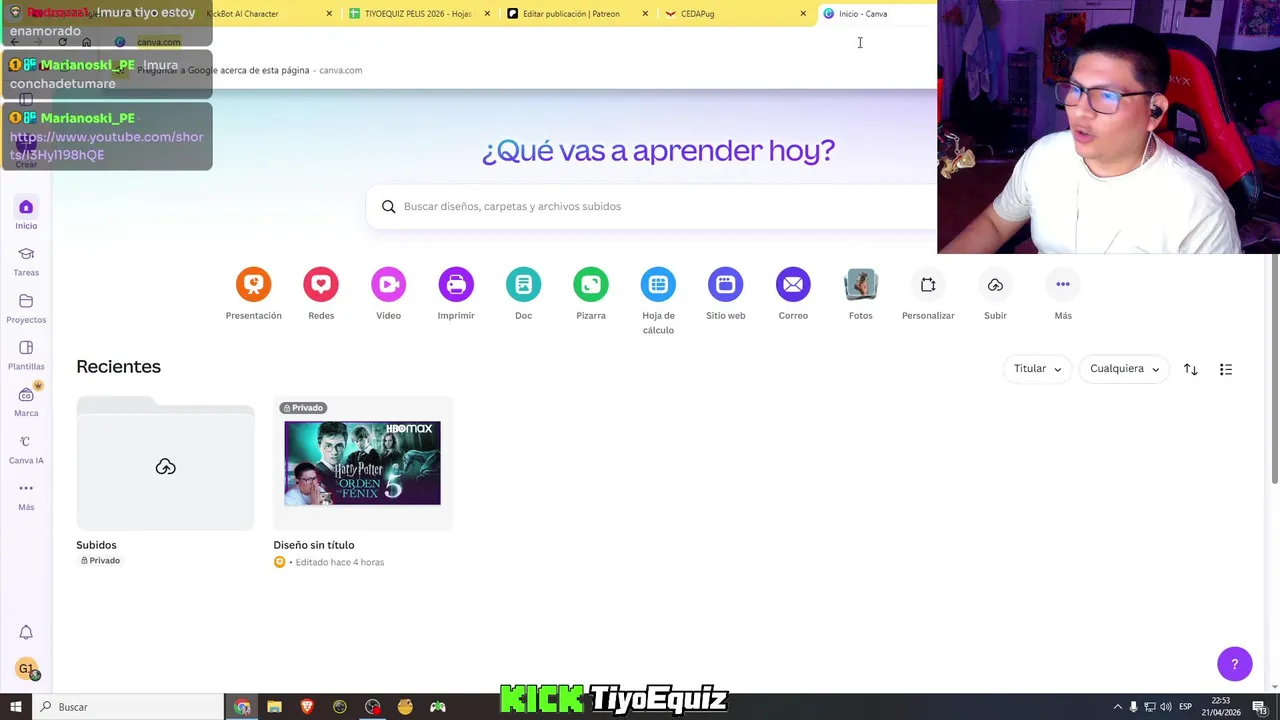Viewport: 1280px width, 720px height.
Task: Open a new Pizarra whiteboard
Action: (x=591, y=285)
